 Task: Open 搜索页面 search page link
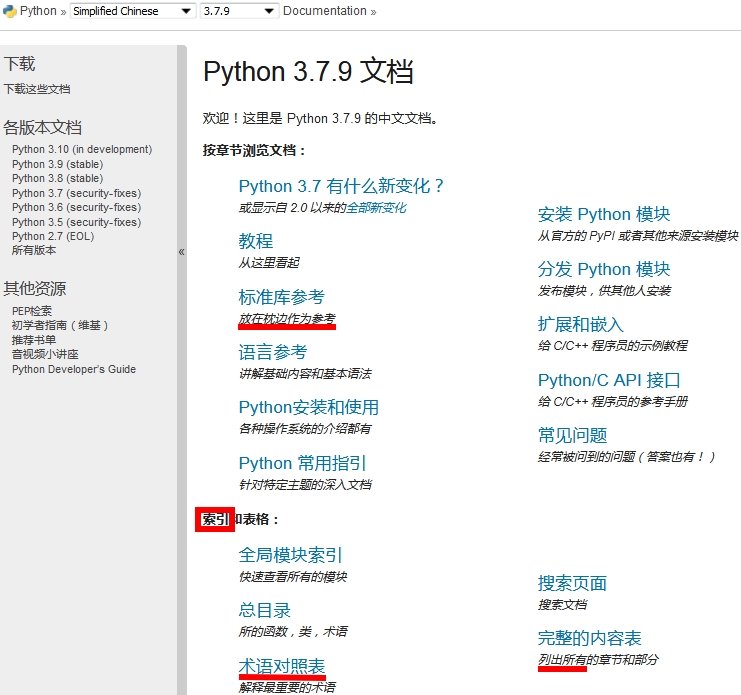[x=572, y=583]
